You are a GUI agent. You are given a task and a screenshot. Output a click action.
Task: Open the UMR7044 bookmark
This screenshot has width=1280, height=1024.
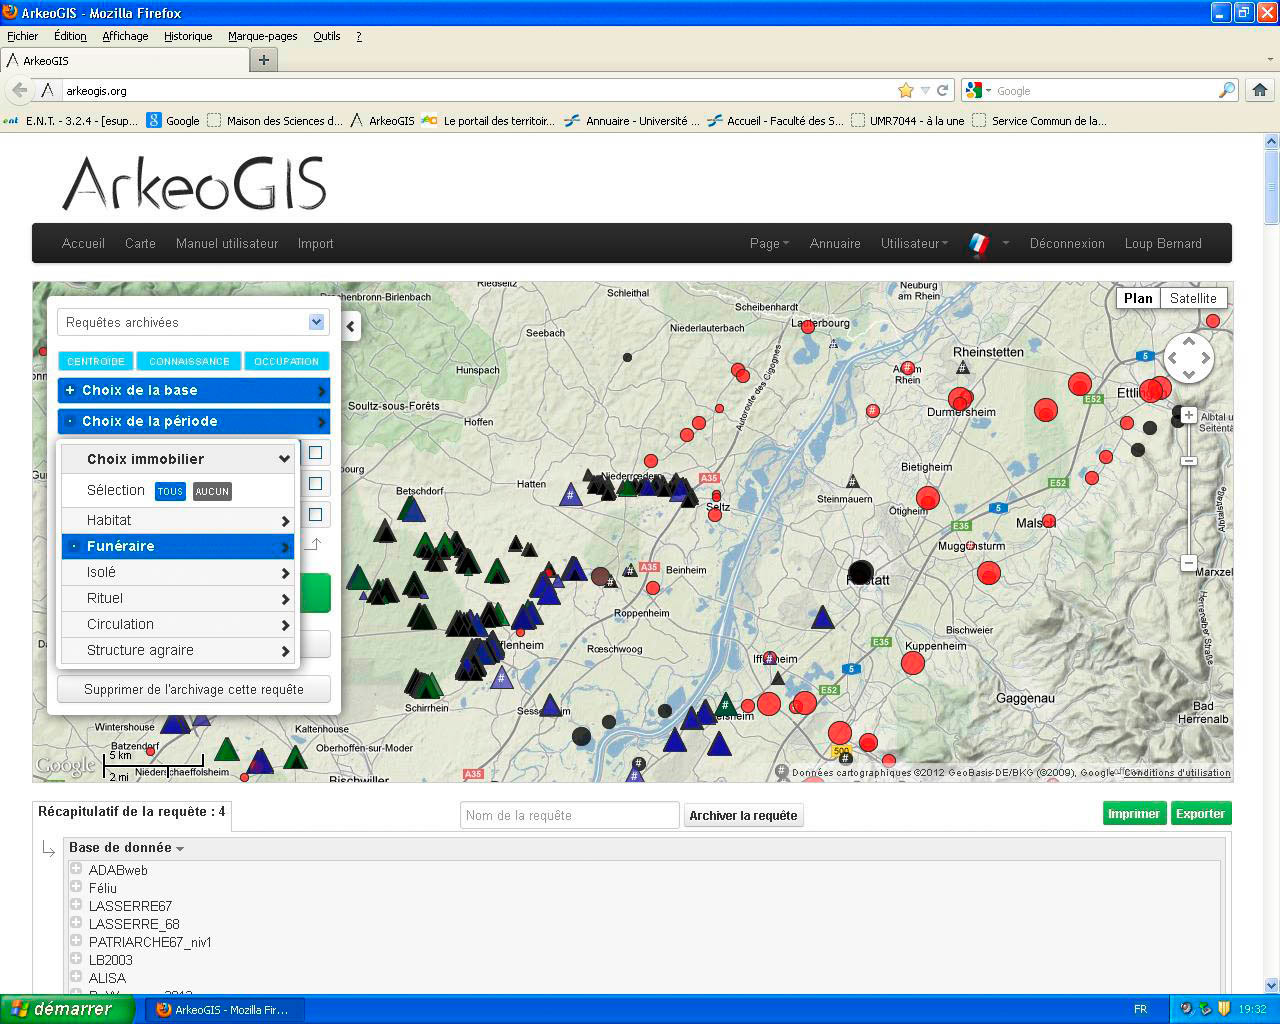(908, 120)
